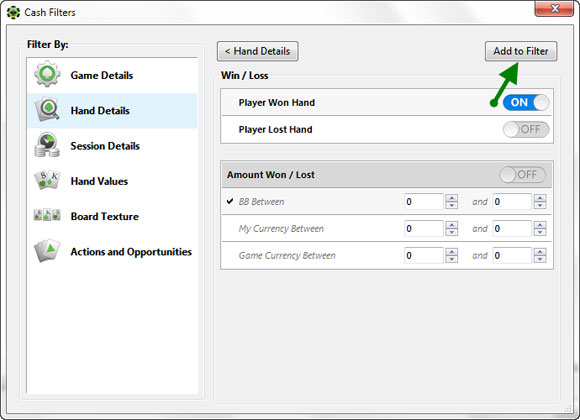
Task: Open Session Details clock and coins icon
Action: tap(47, 145)
